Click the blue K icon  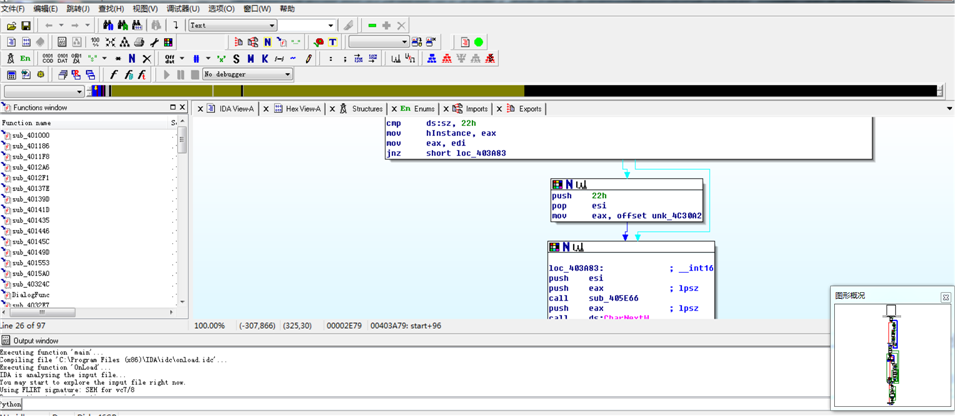[265, 58]
